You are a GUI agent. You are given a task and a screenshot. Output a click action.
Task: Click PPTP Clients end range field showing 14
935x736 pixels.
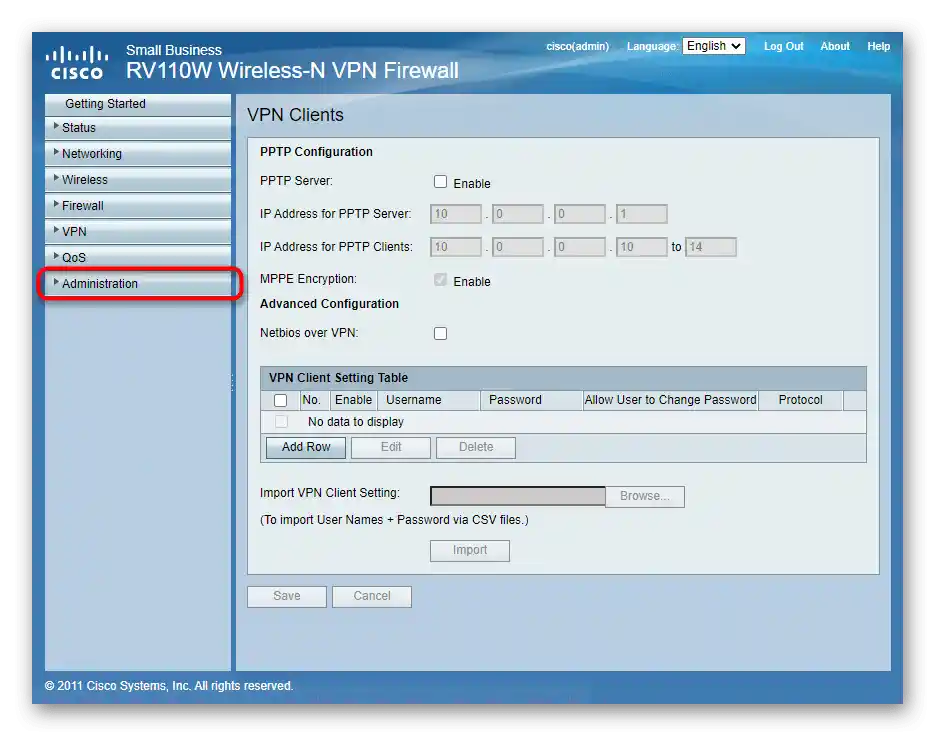[711, 247]
